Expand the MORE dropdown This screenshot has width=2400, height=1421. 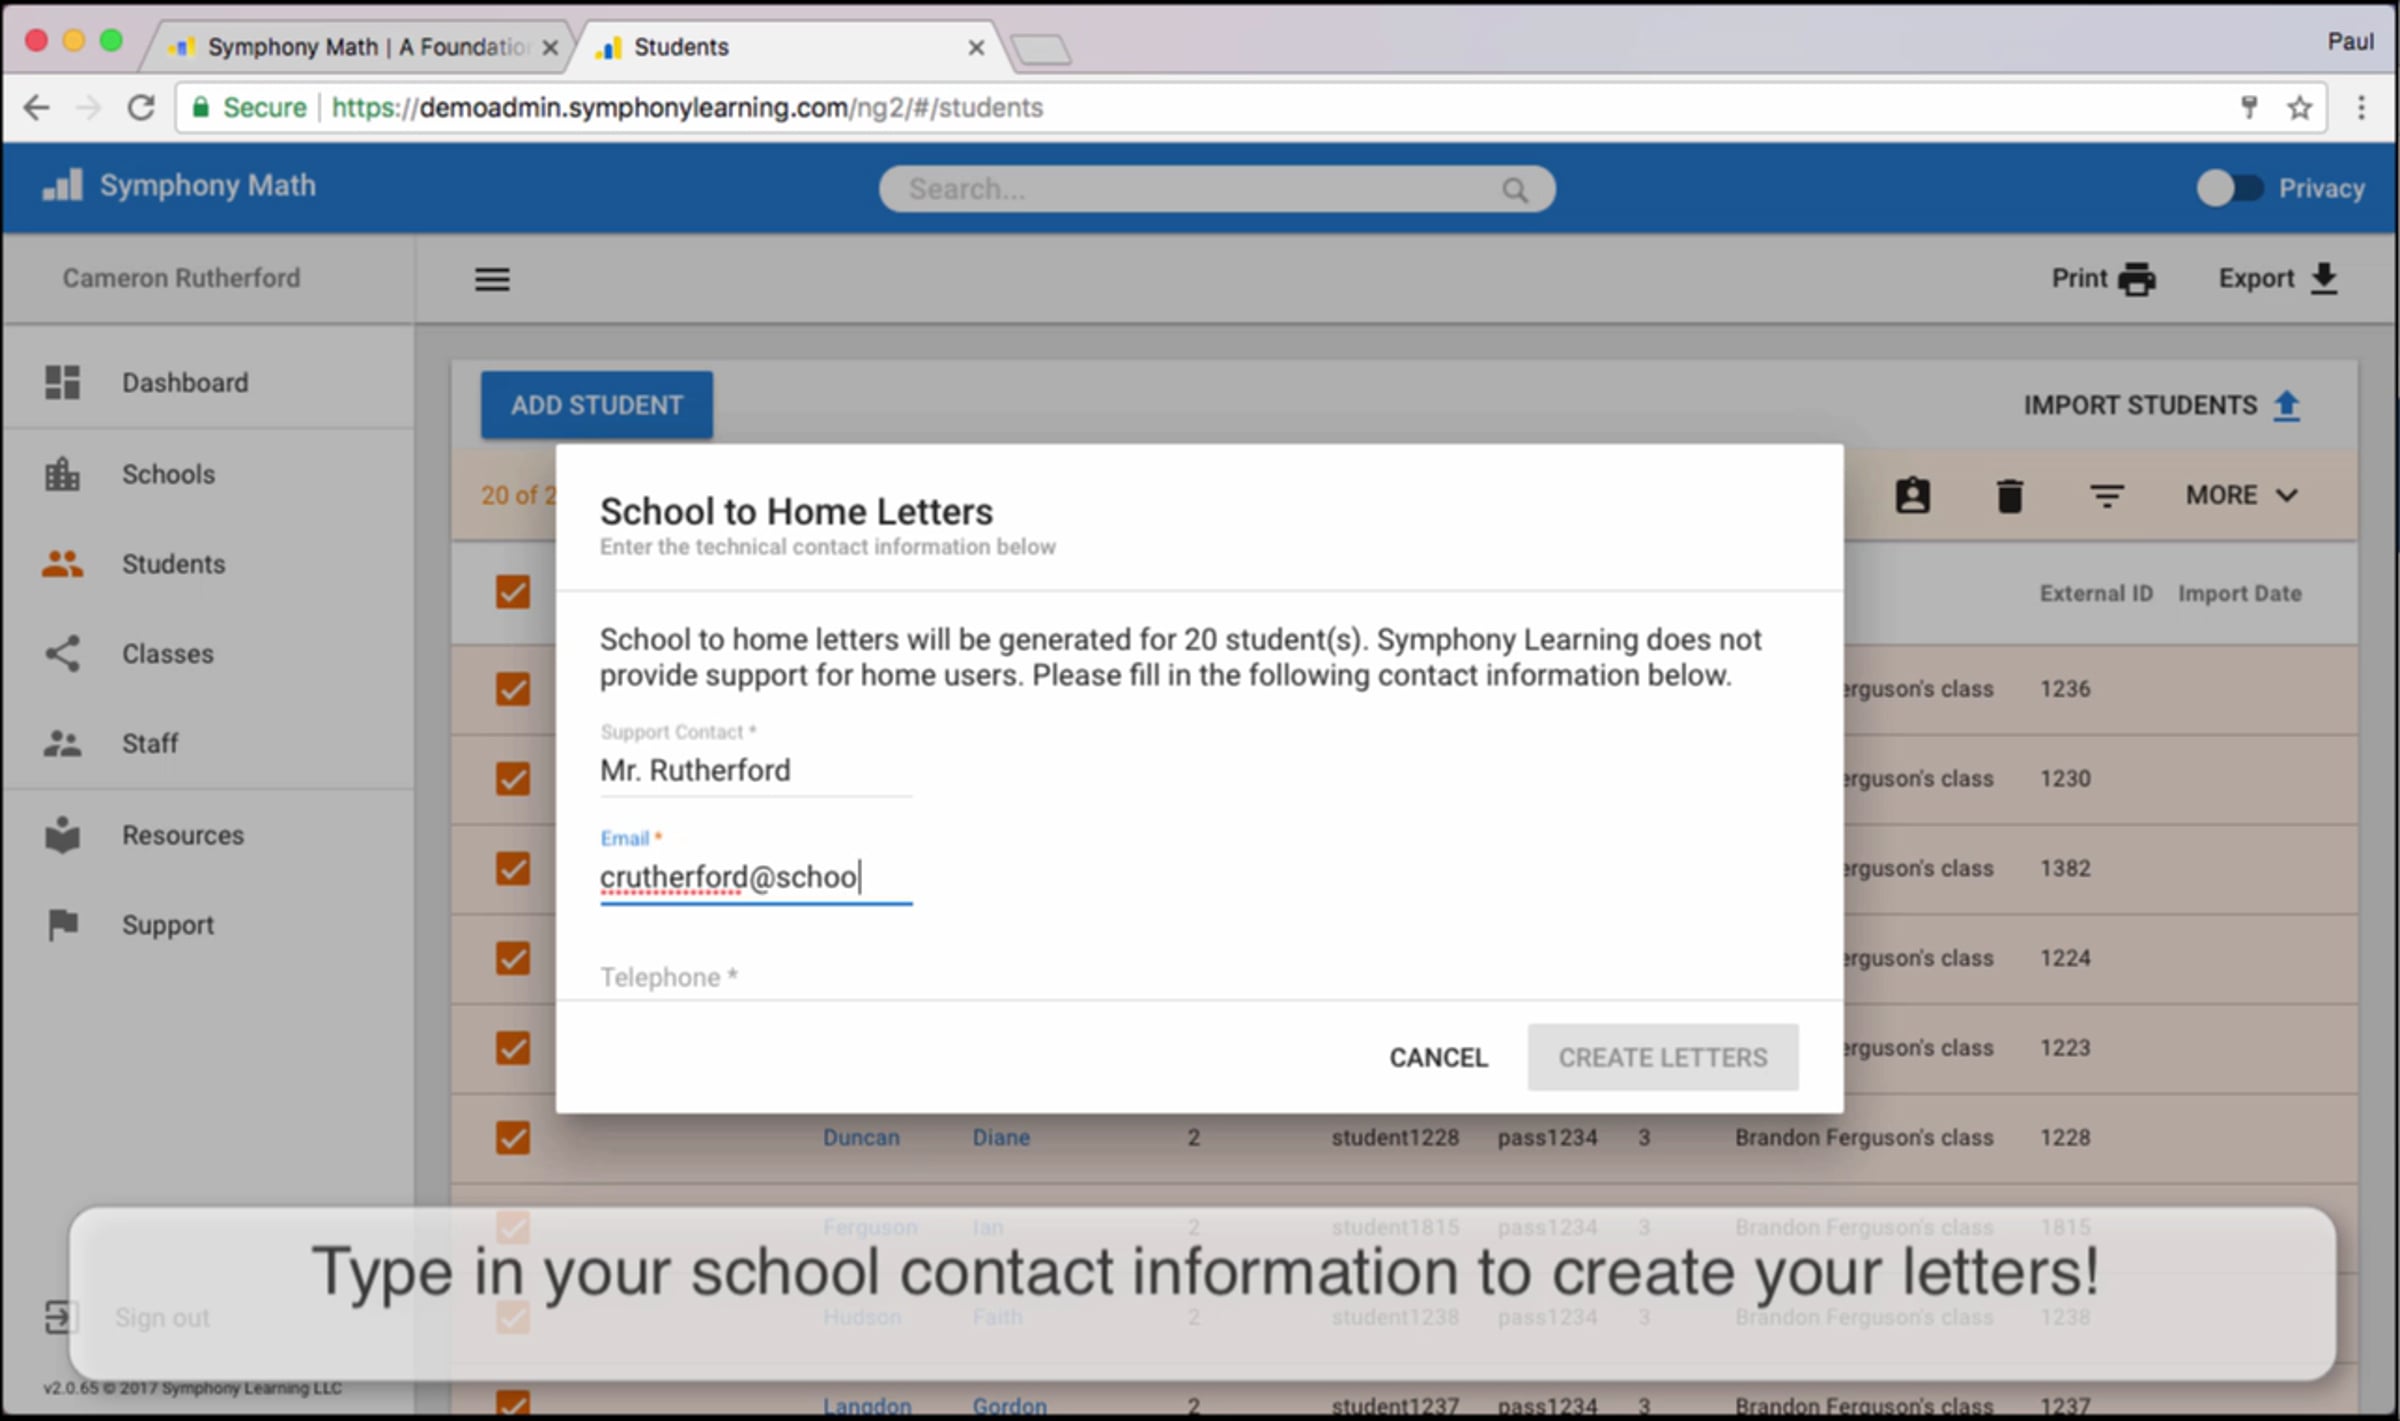[2241, 496]
